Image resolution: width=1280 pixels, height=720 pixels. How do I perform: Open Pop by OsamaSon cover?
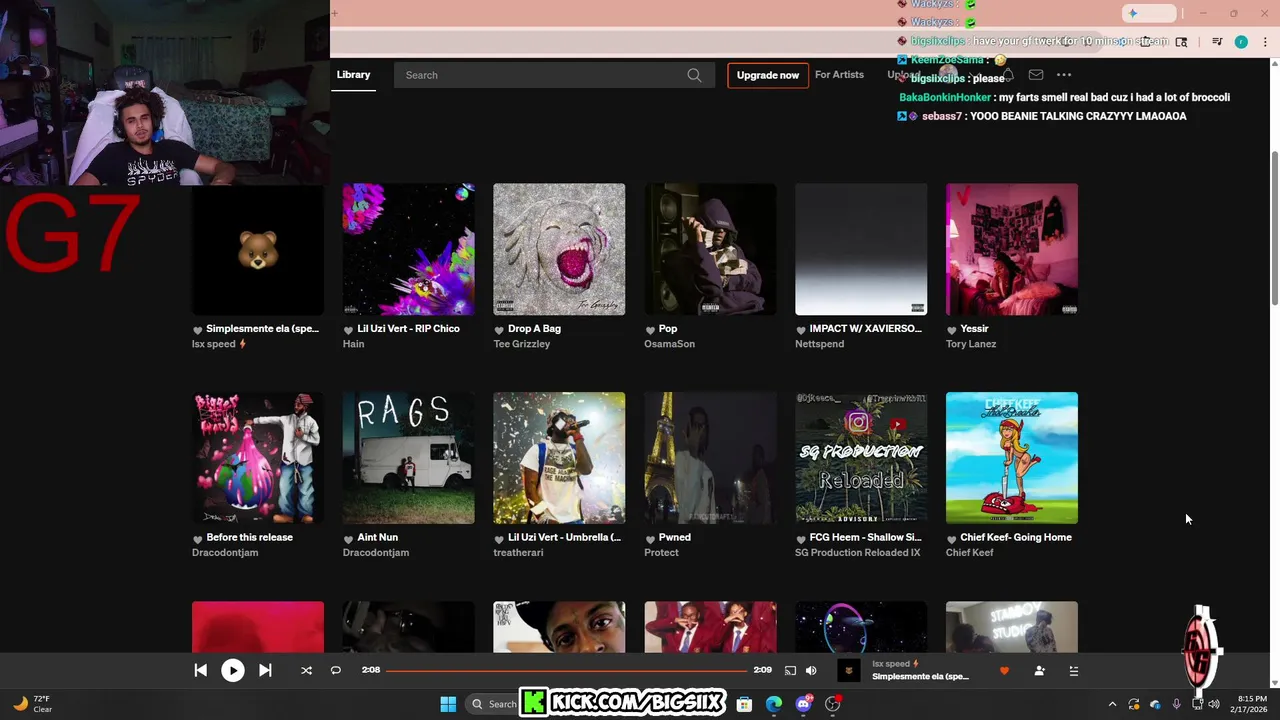tap(710, 249)
